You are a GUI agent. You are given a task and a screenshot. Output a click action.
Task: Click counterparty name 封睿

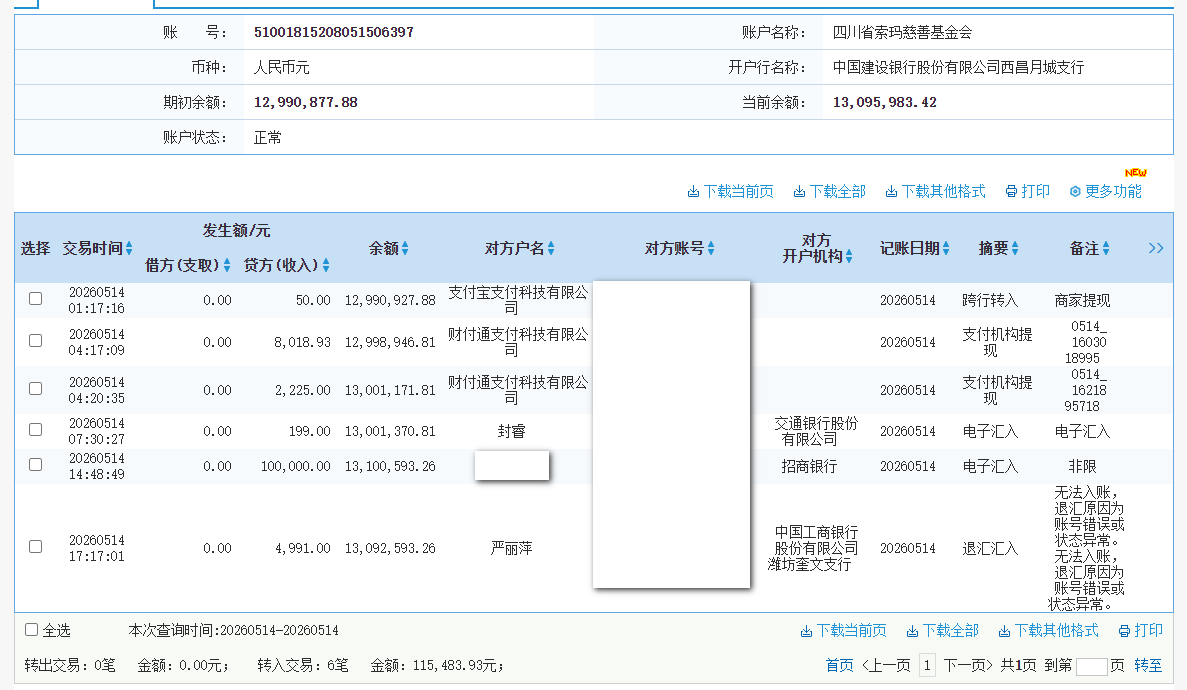[511, 432]
